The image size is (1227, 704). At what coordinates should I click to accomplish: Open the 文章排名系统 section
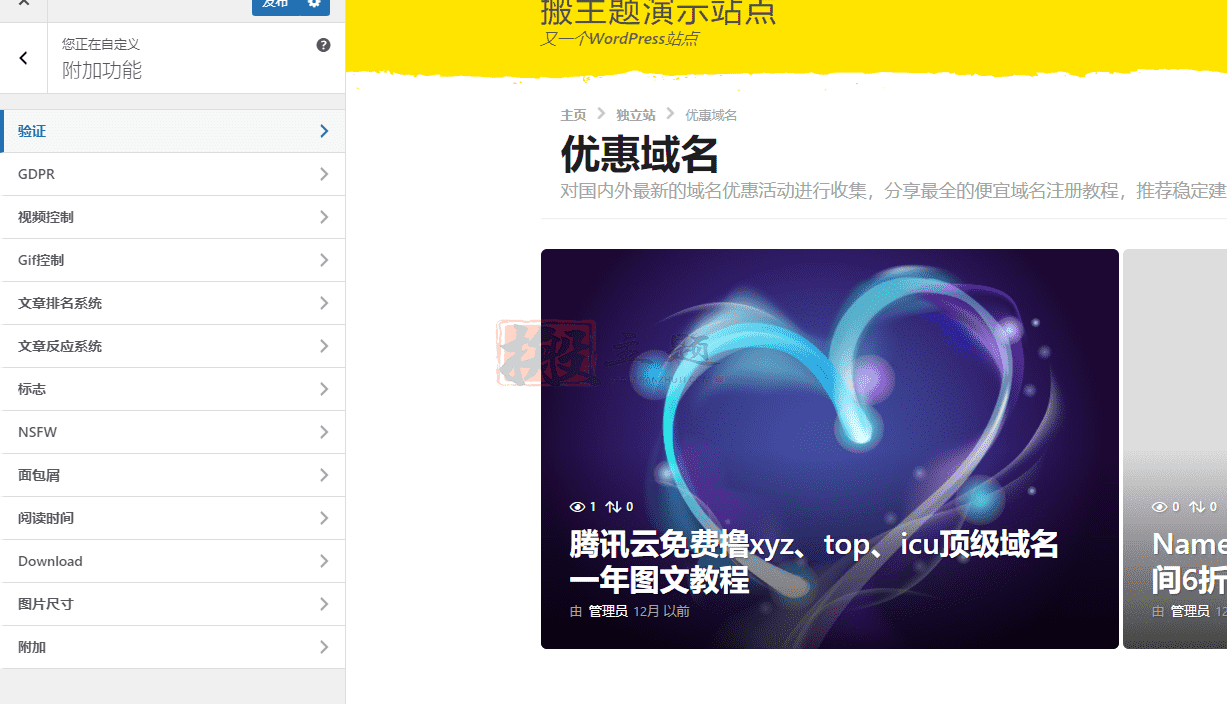coord(173,303)
